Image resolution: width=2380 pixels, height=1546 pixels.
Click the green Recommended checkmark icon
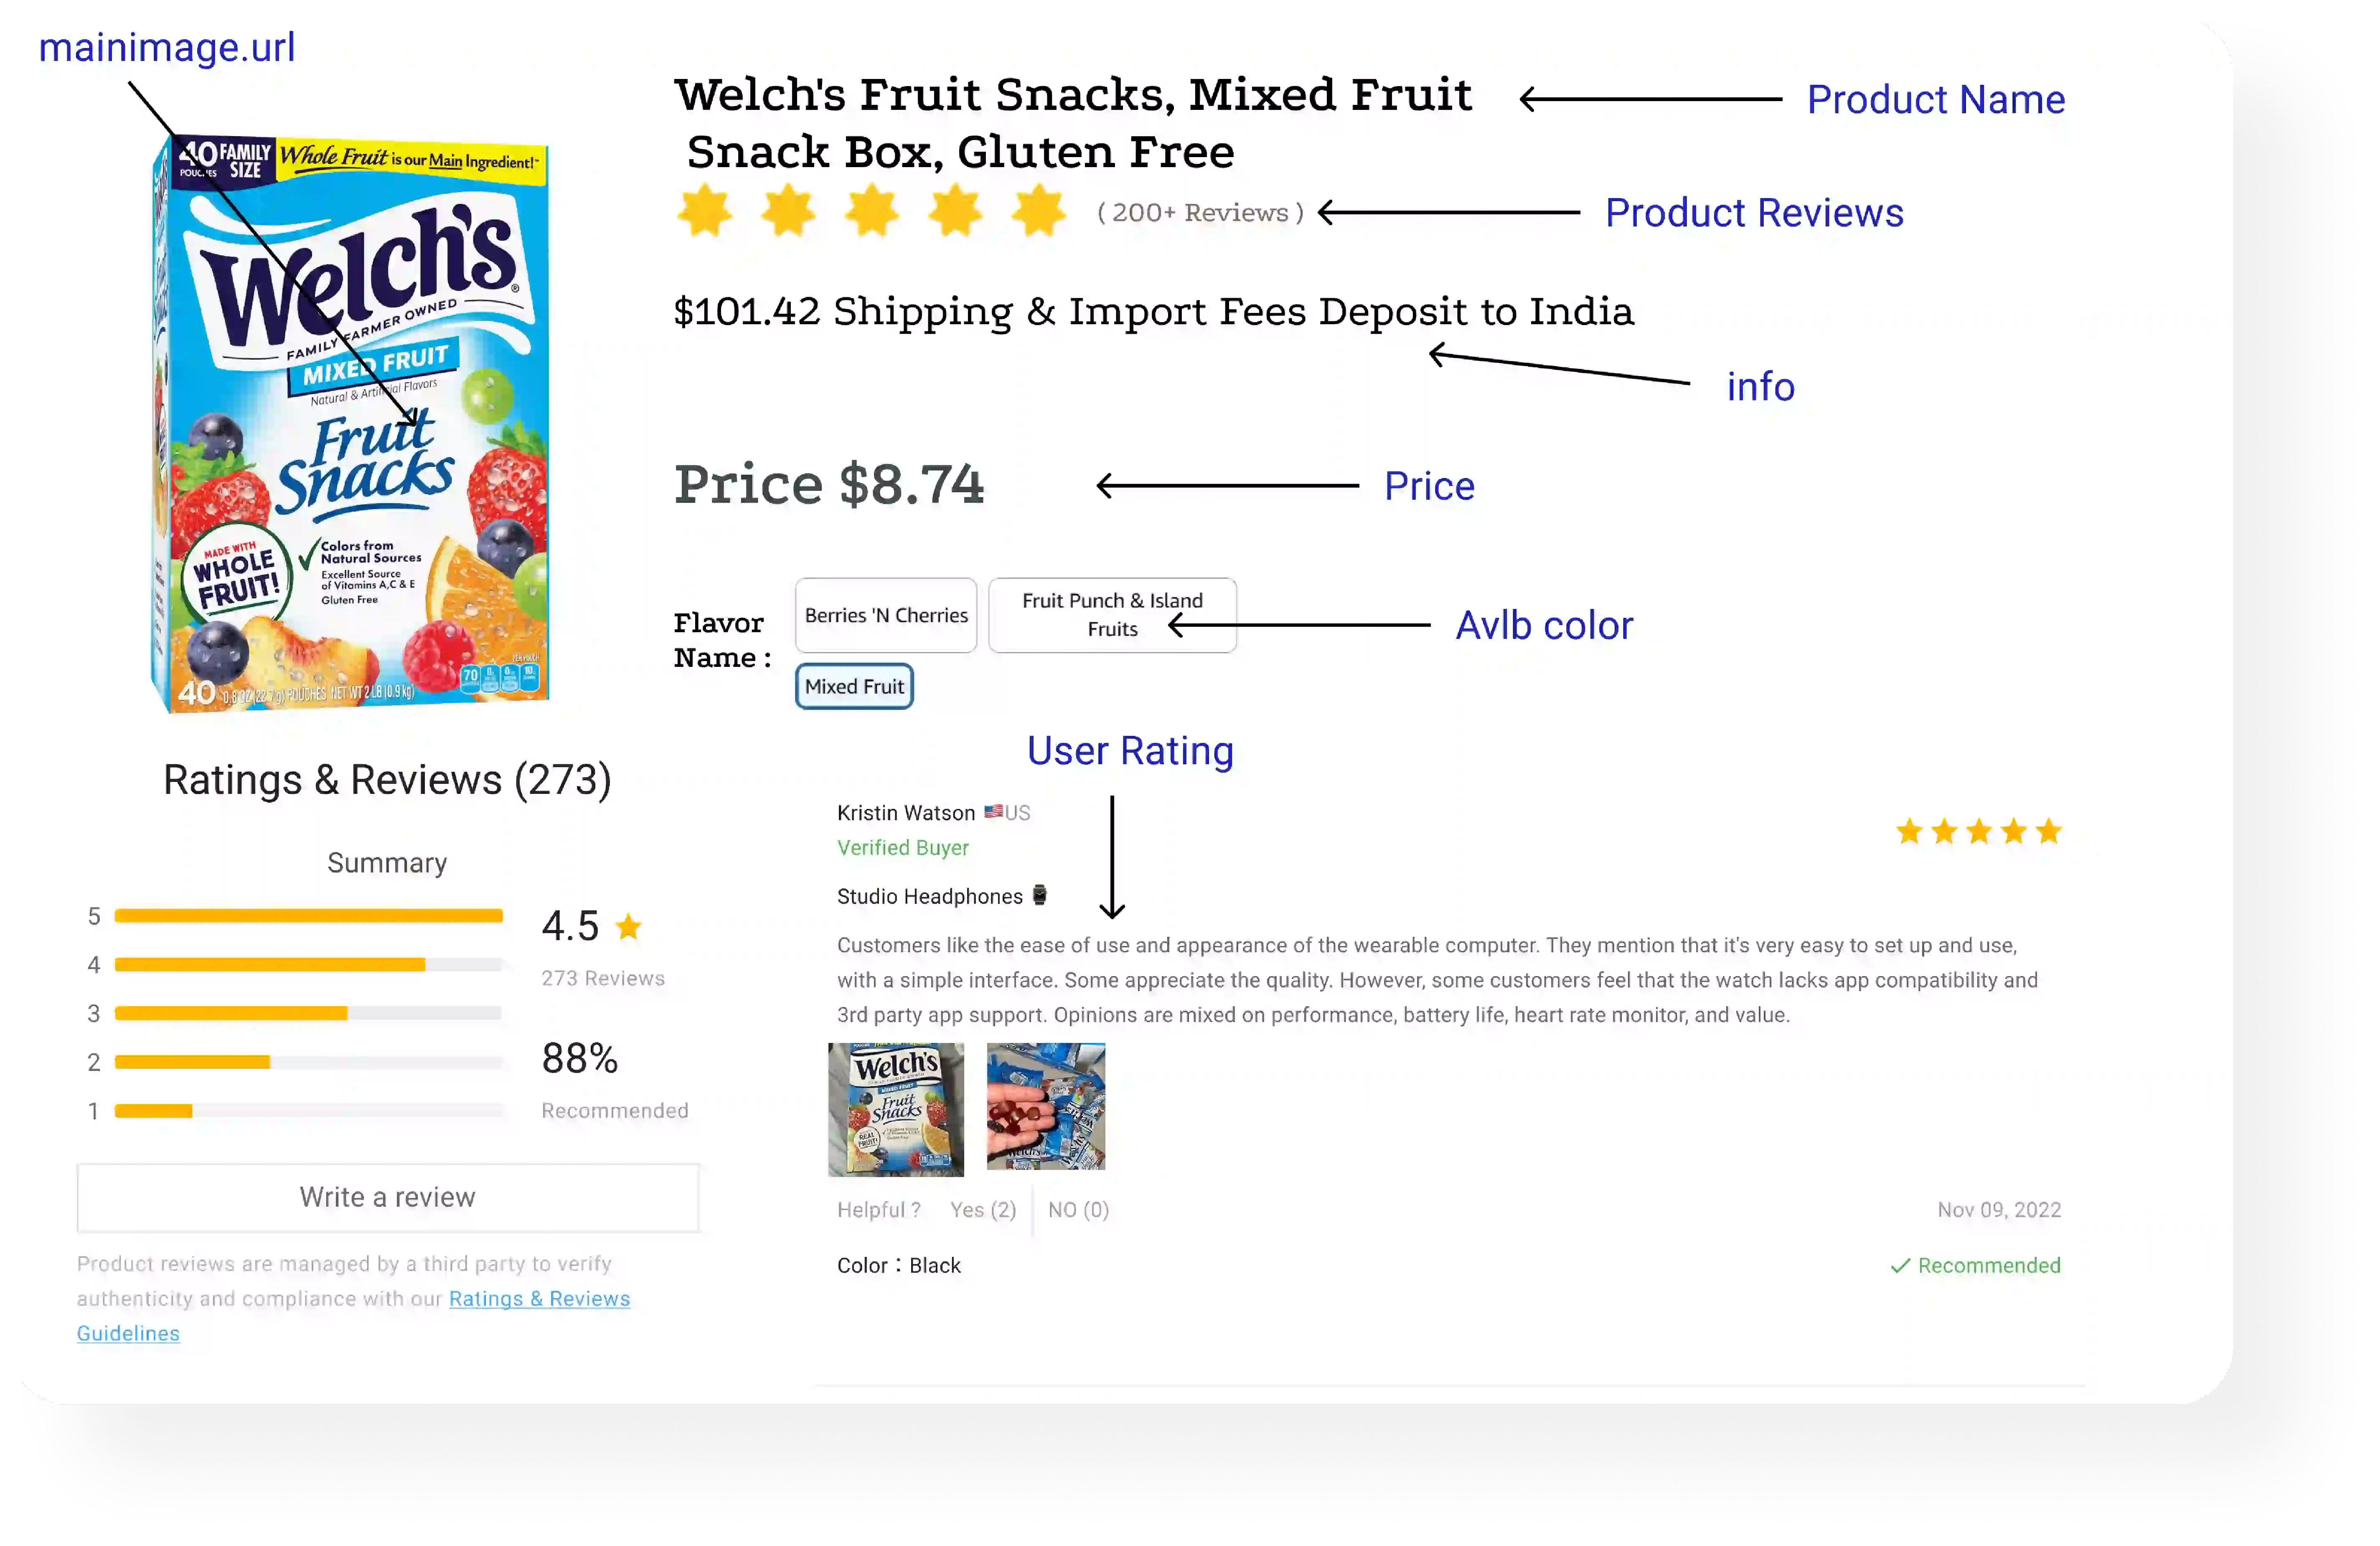click(1900, 1266)
